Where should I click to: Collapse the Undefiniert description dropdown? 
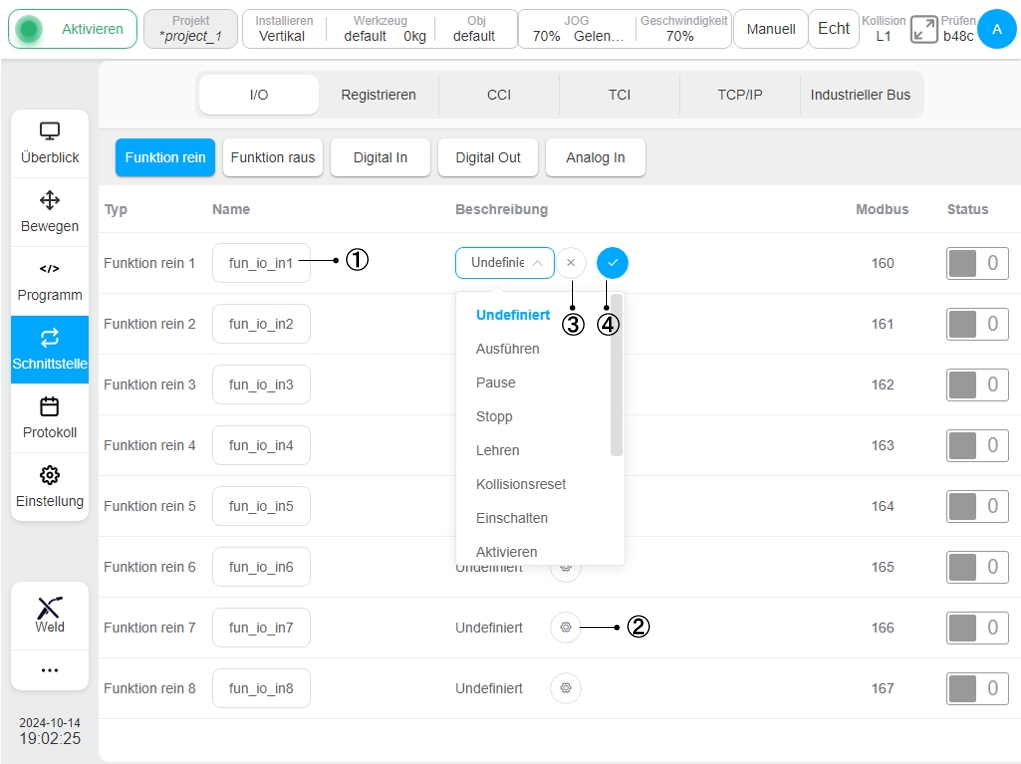[505, 262]
